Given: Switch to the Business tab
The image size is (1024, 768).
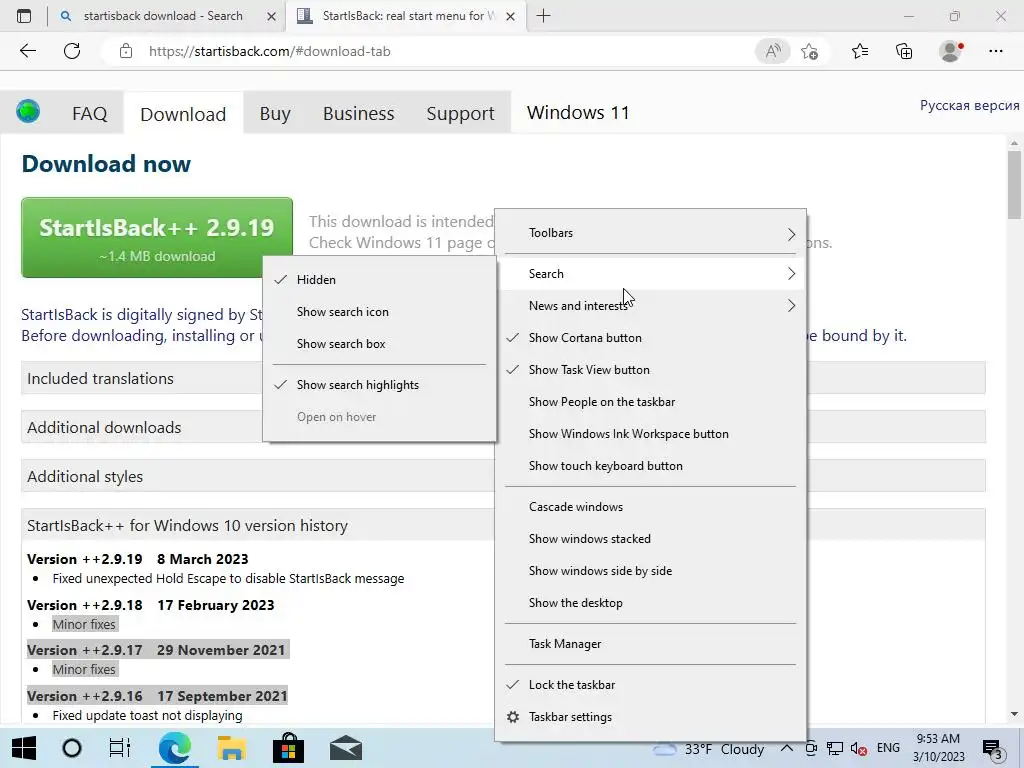Looking at the screenshot, I should [x=359, y=113].
